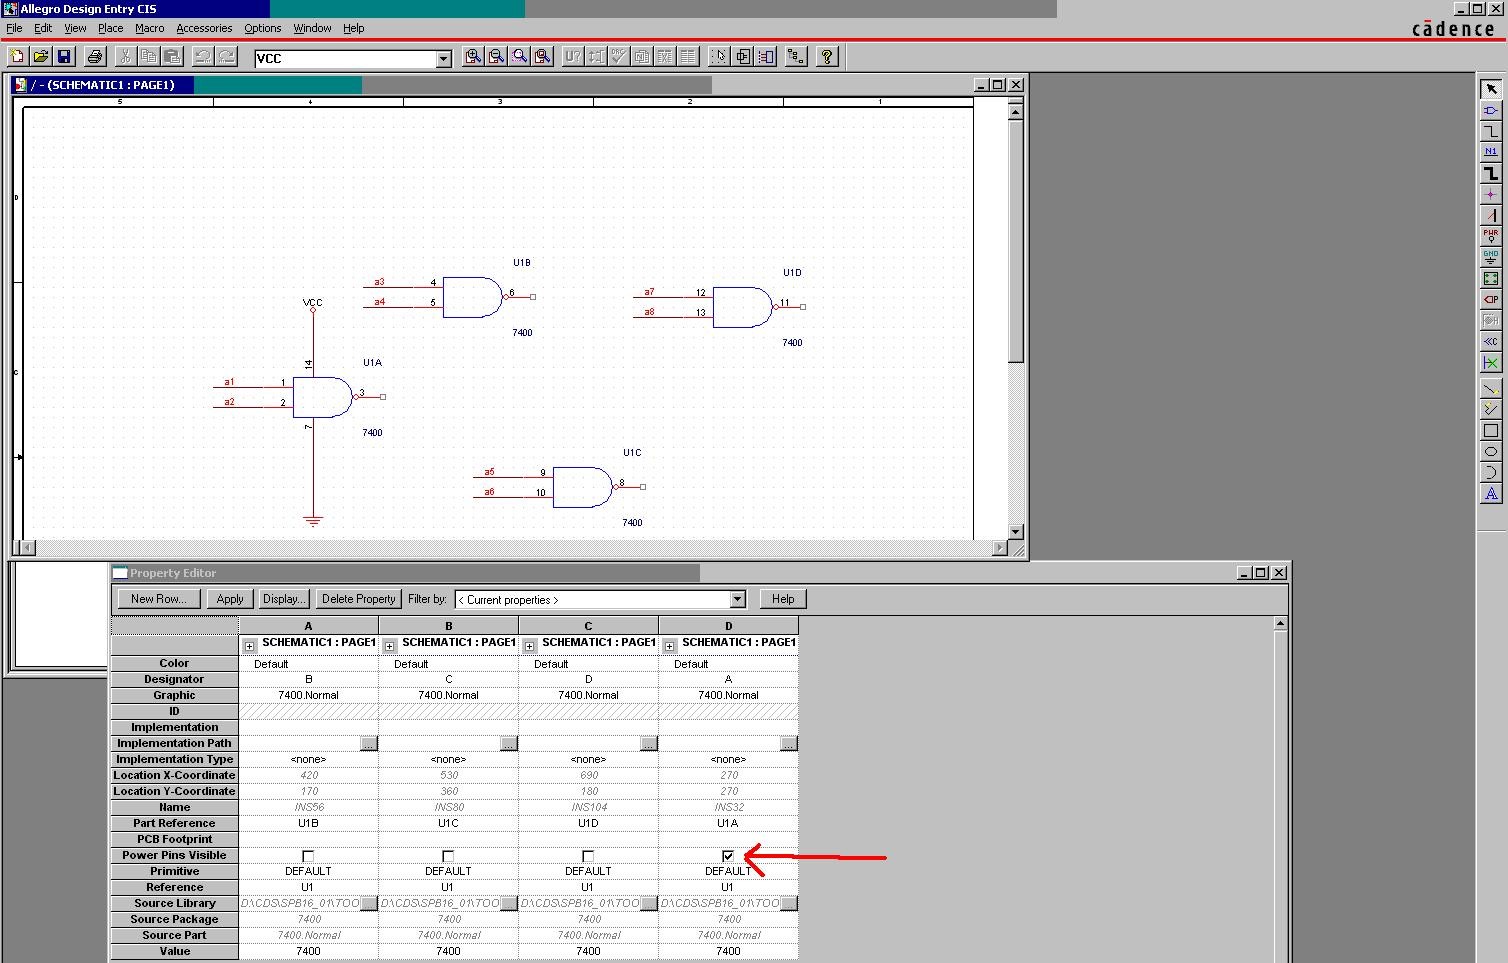Click the Print toolbar icon
The image size is (1508, 963).
95,57
